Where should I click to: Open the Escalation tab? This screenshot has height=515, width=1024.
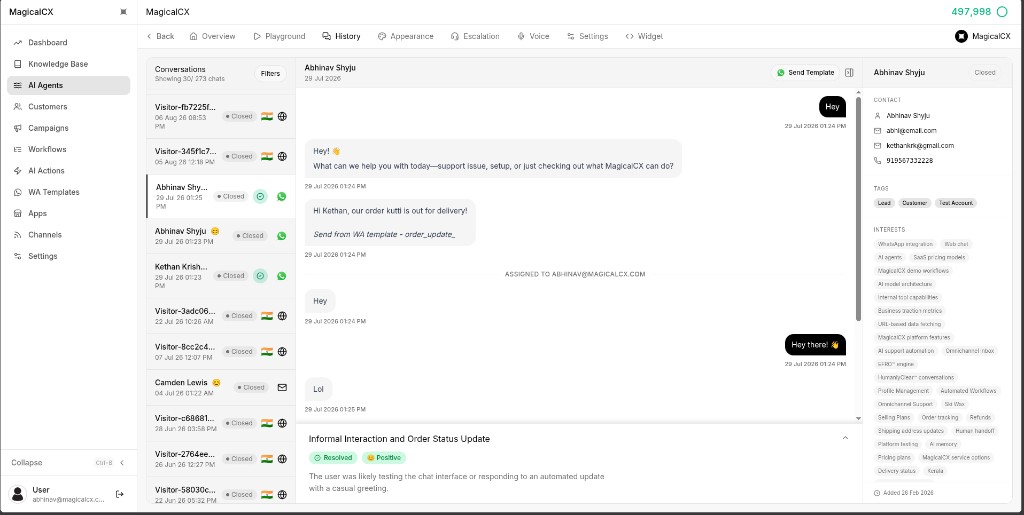(x=475, y=37)
